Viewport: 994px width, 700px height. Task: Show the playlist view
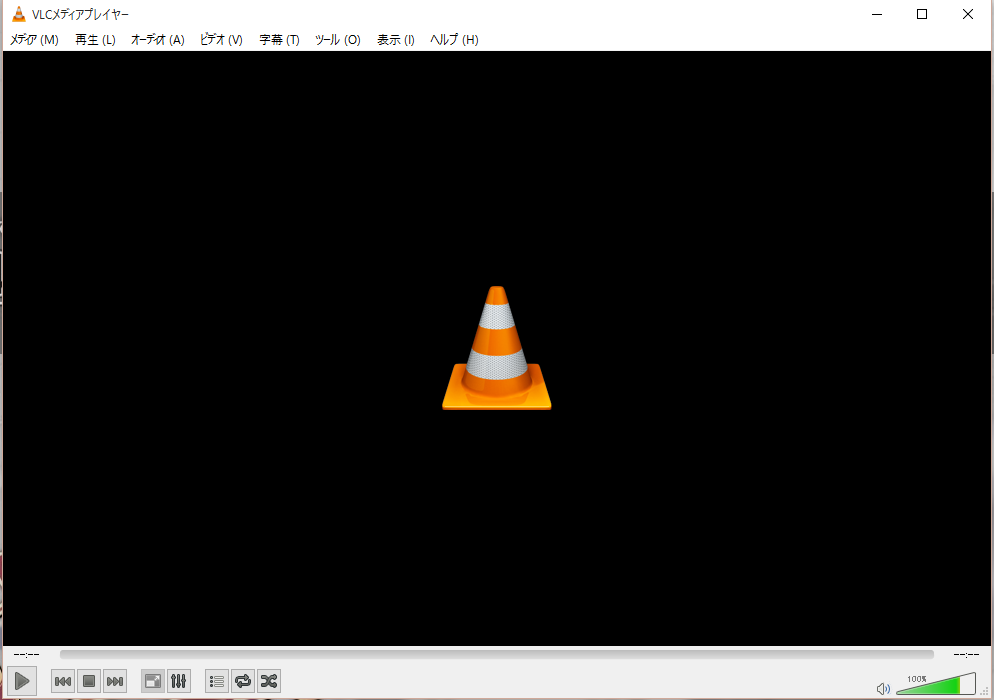tap(217, 681)
